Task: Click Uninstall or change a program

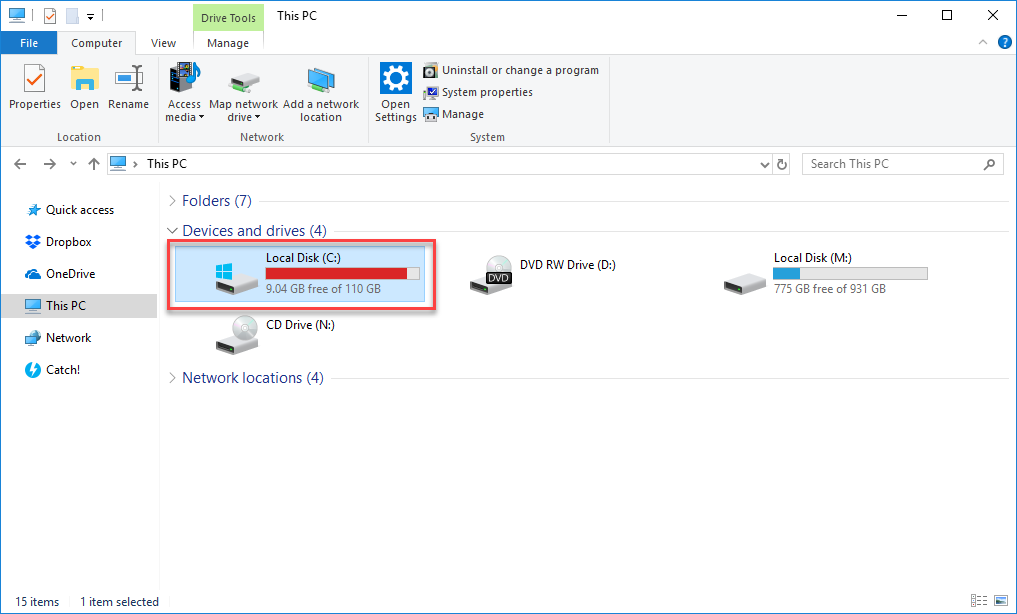Action: click(511, 70)
